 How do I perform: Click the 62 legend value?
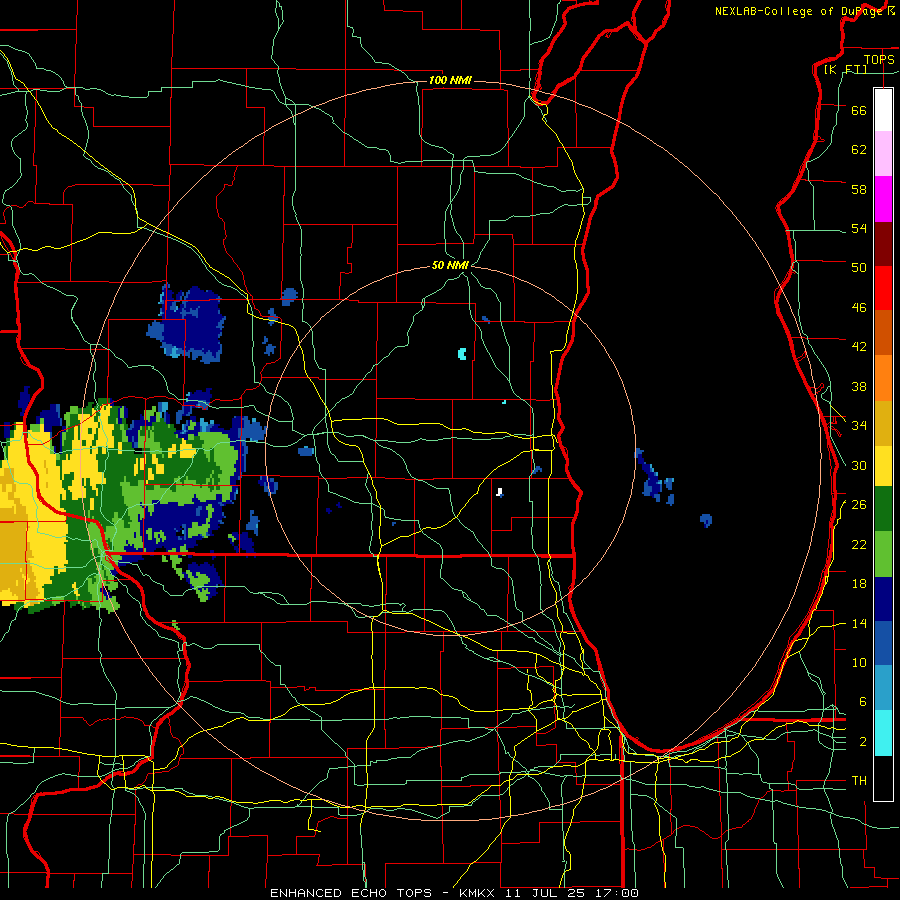tap(859, 150)
